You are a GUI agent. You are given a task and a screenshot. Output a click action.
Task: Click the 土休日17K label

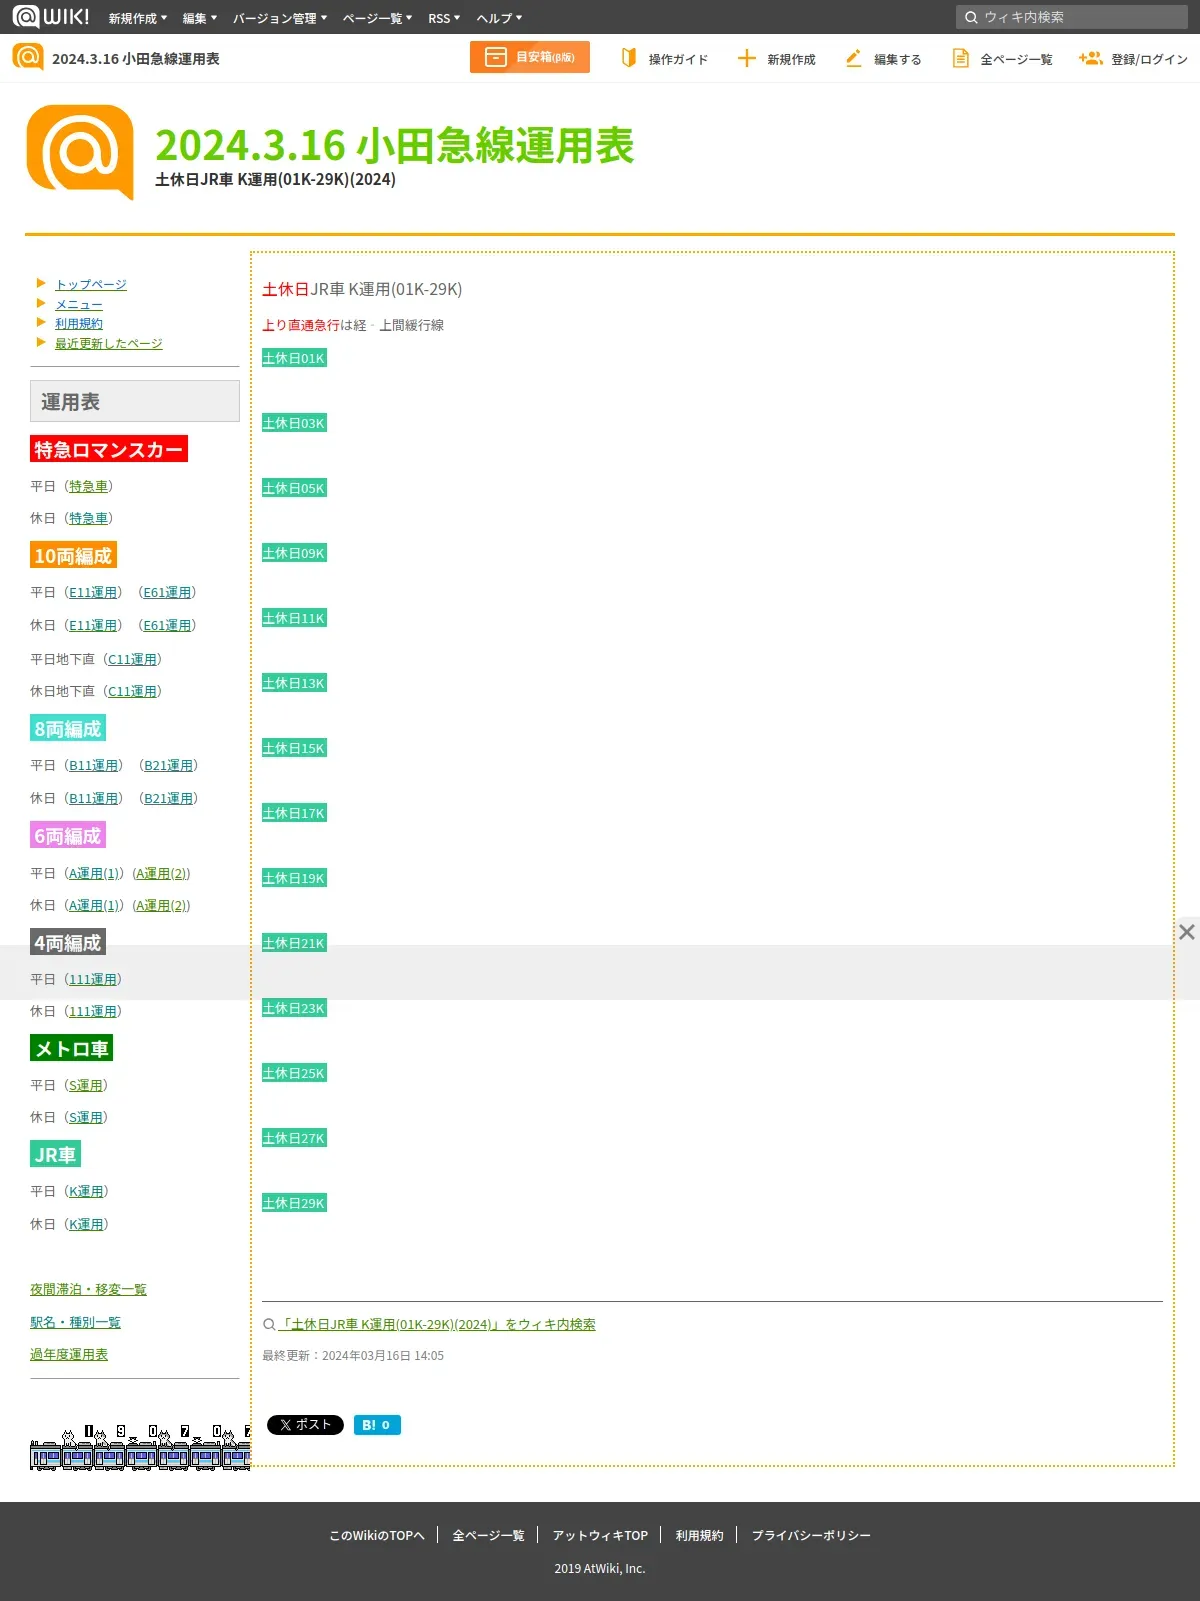click(x=294, y=813)
